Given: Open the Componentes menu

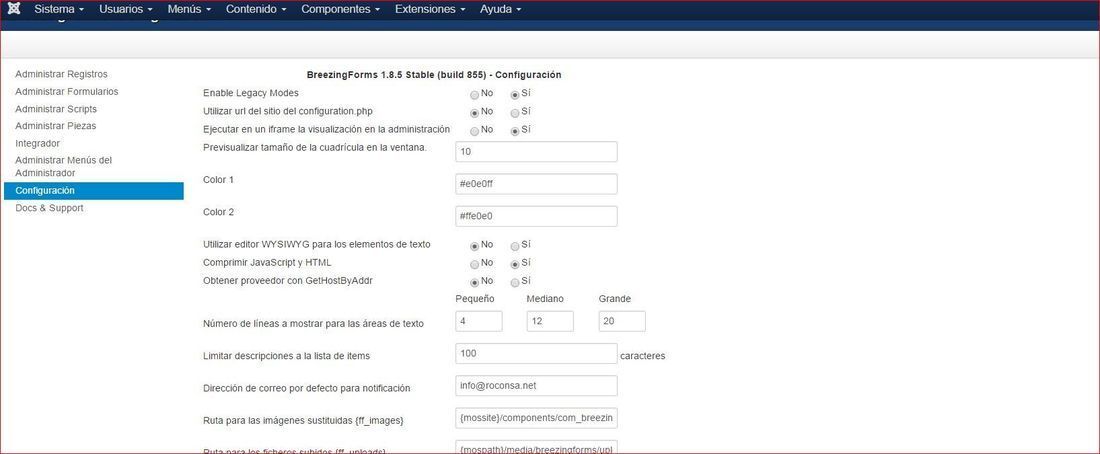Looking at the screenshot, I should (341, 10).
